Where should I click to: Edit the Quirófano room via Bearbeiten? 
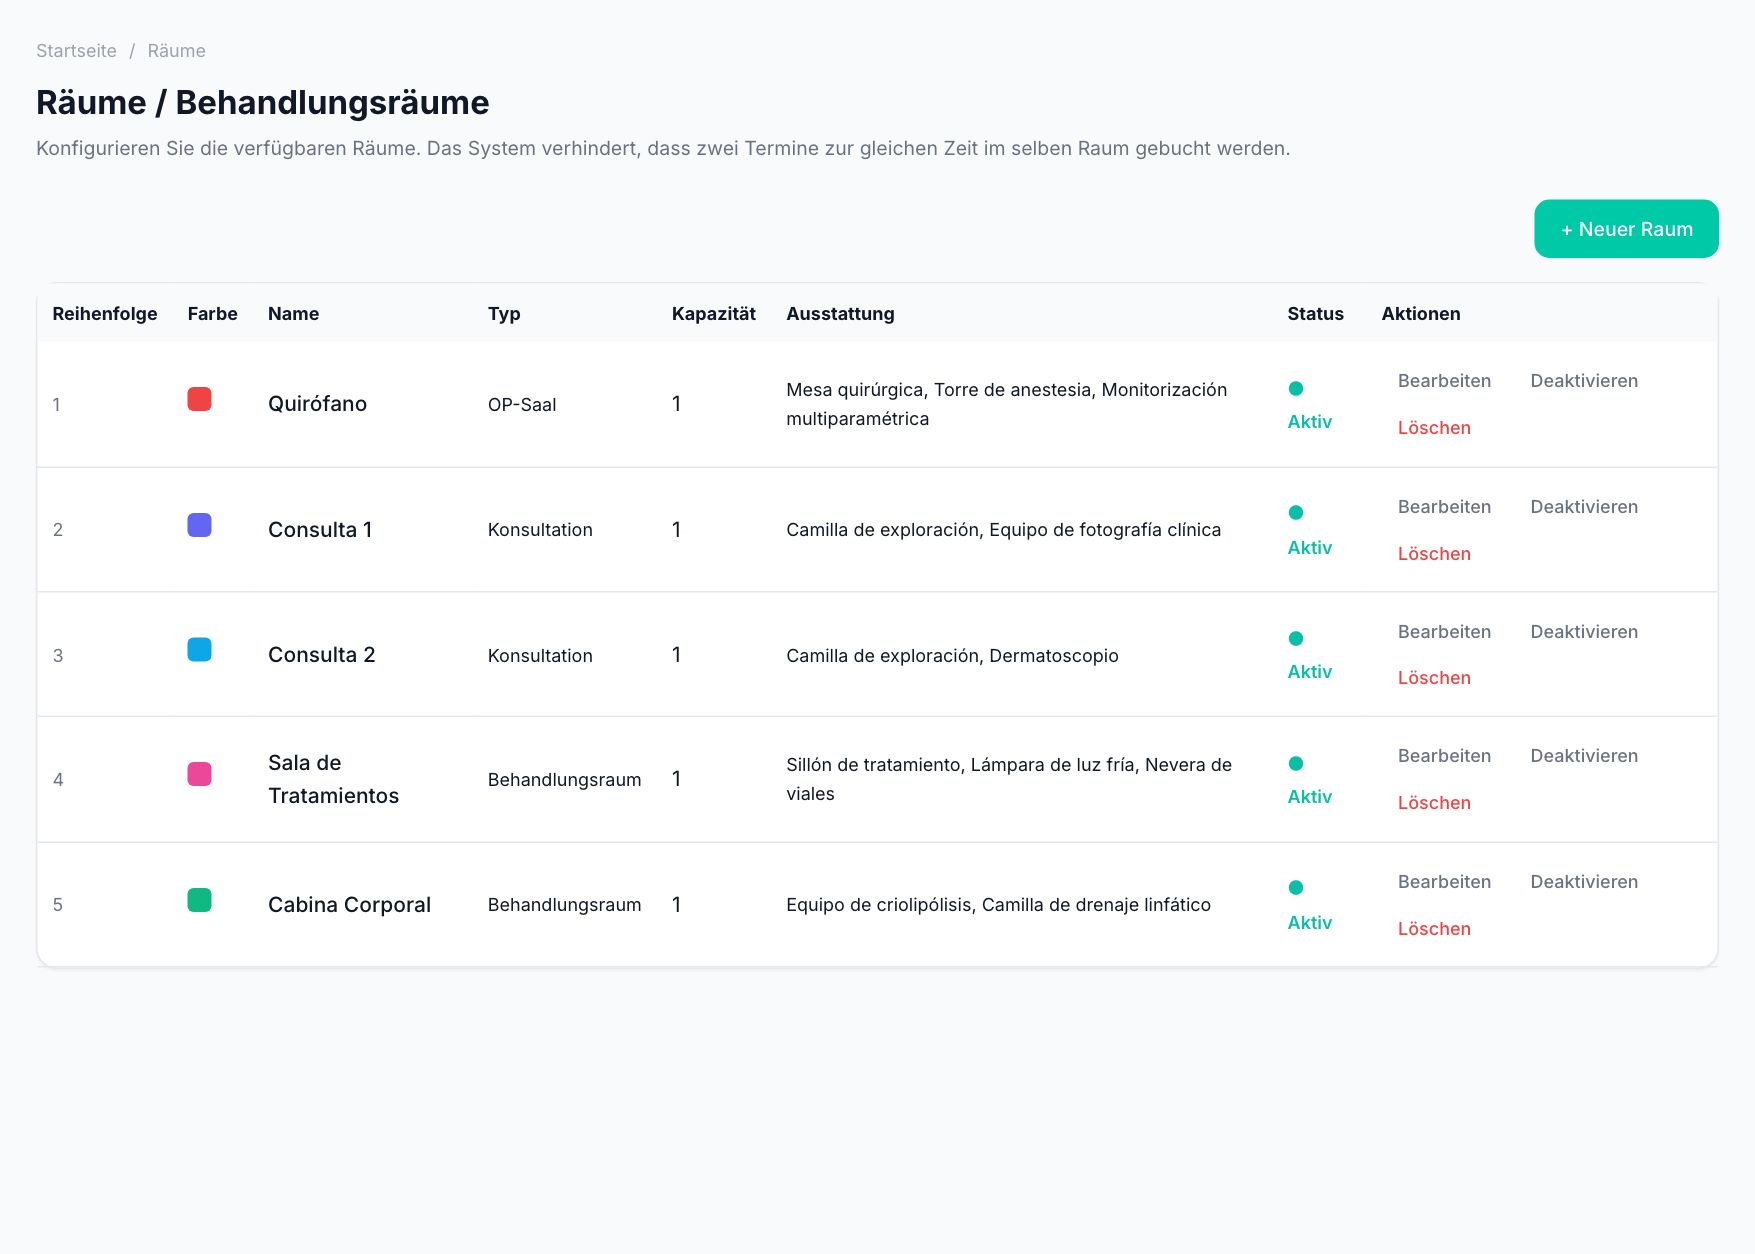tap(1444, 381)
